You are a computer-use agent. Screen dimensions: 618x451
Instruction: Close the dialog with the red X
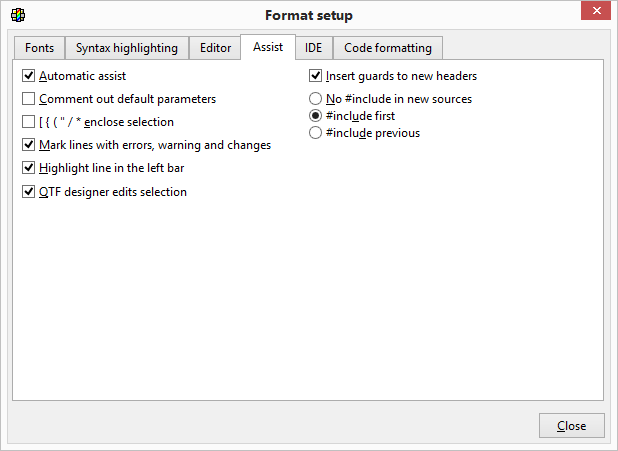594,12
